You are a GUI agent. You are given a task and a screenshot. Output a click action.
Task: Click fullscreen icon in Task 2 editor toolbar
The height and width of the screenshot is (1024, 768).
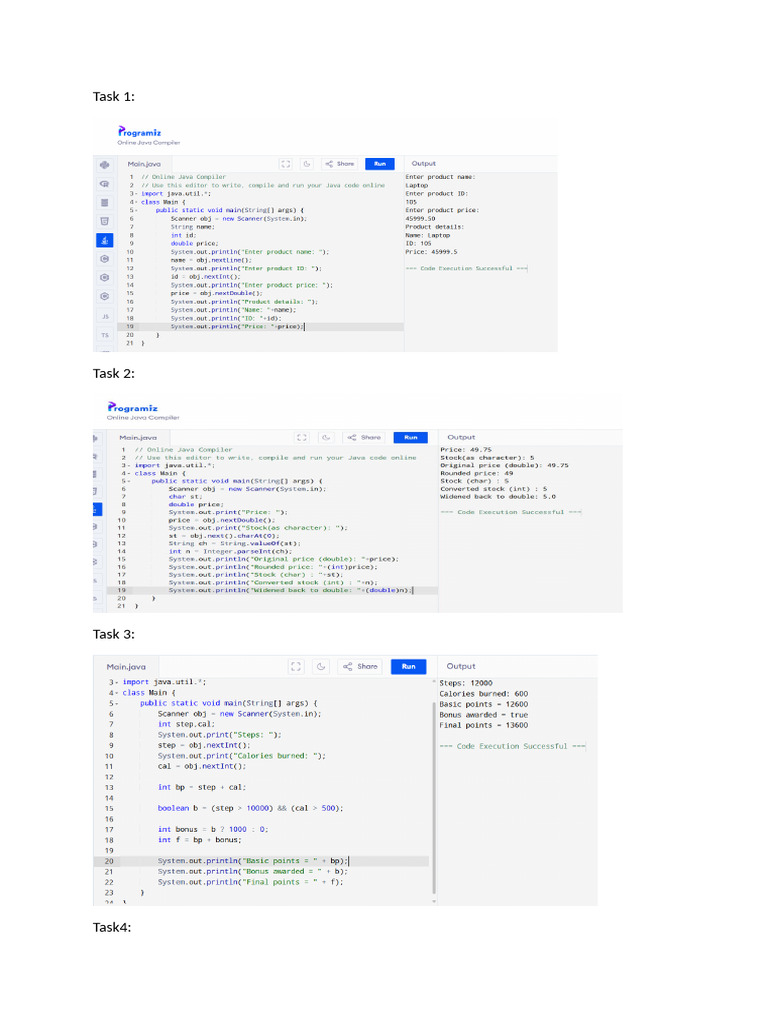pyautogui.click(x=302, y=438)
